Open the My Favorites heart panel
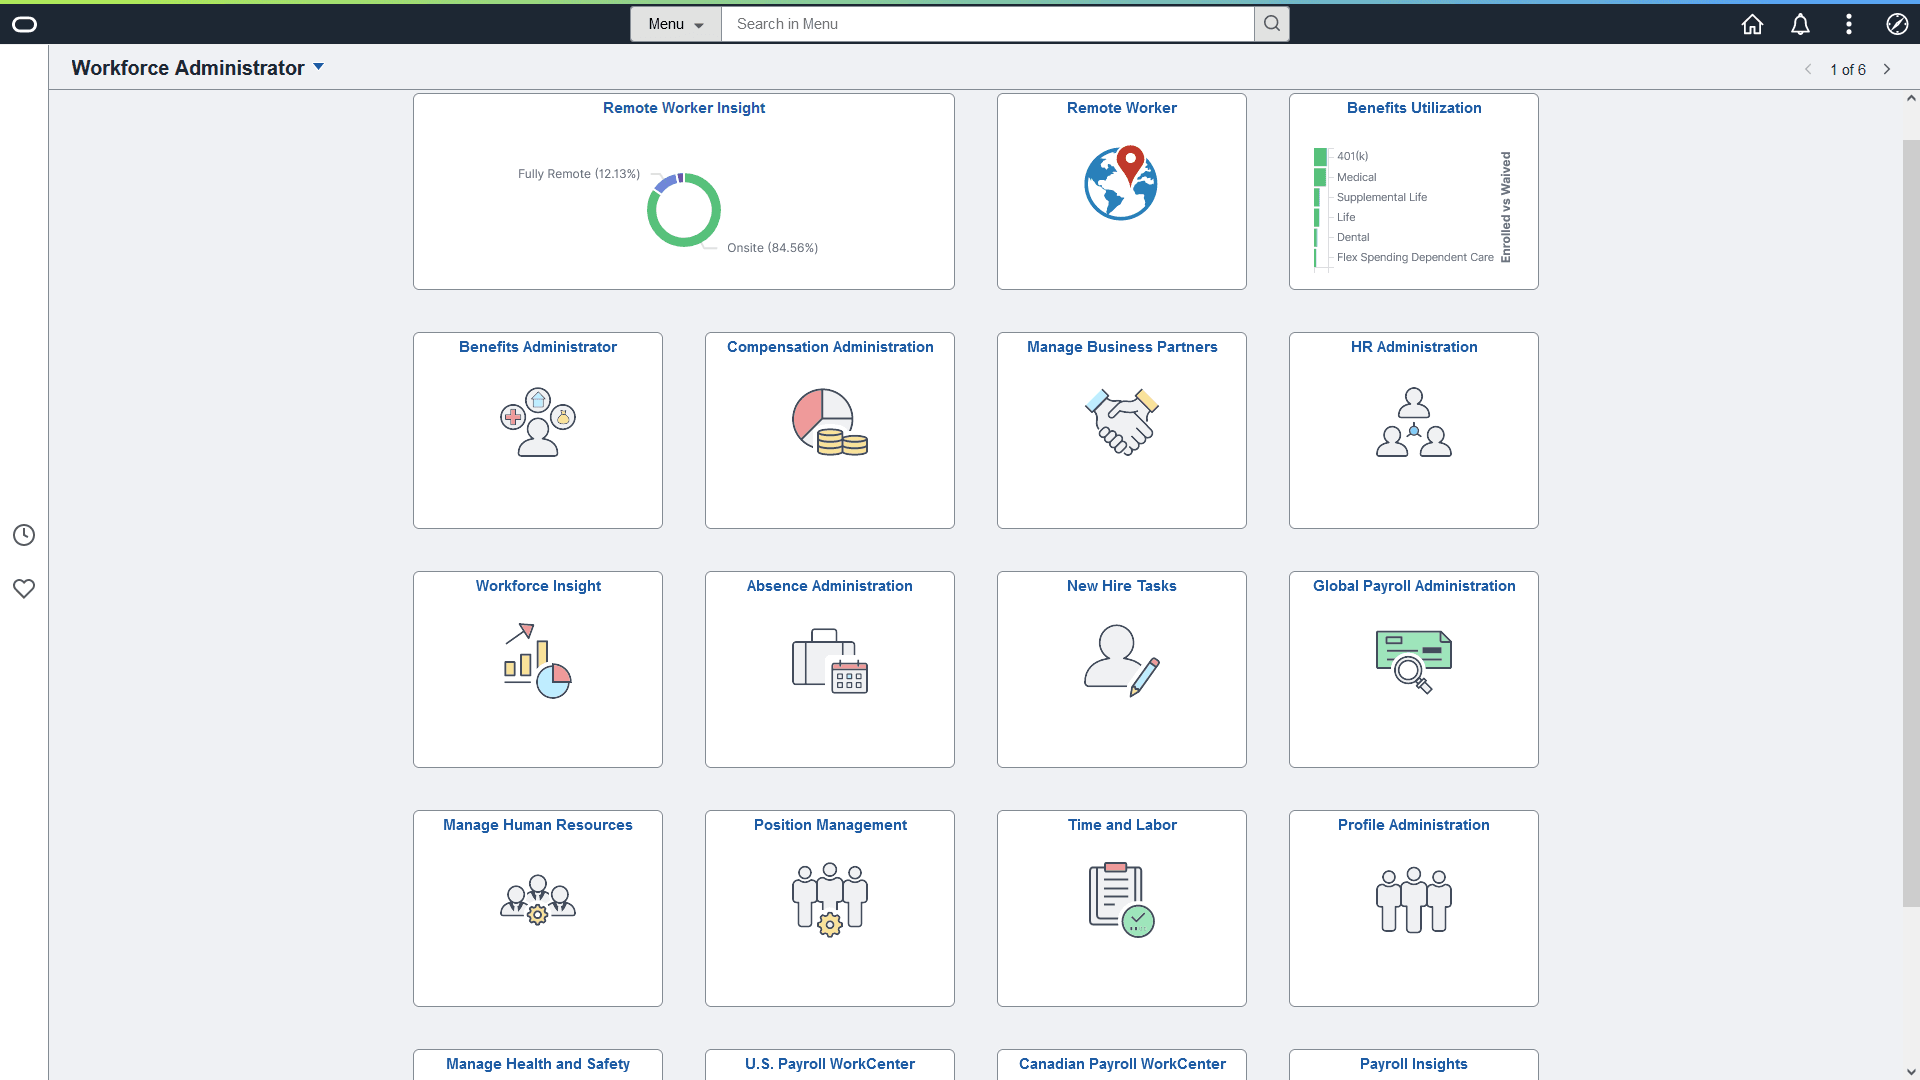This screenshot has width=1920, height=1080. pyautogui.click(x=24, y=589)
